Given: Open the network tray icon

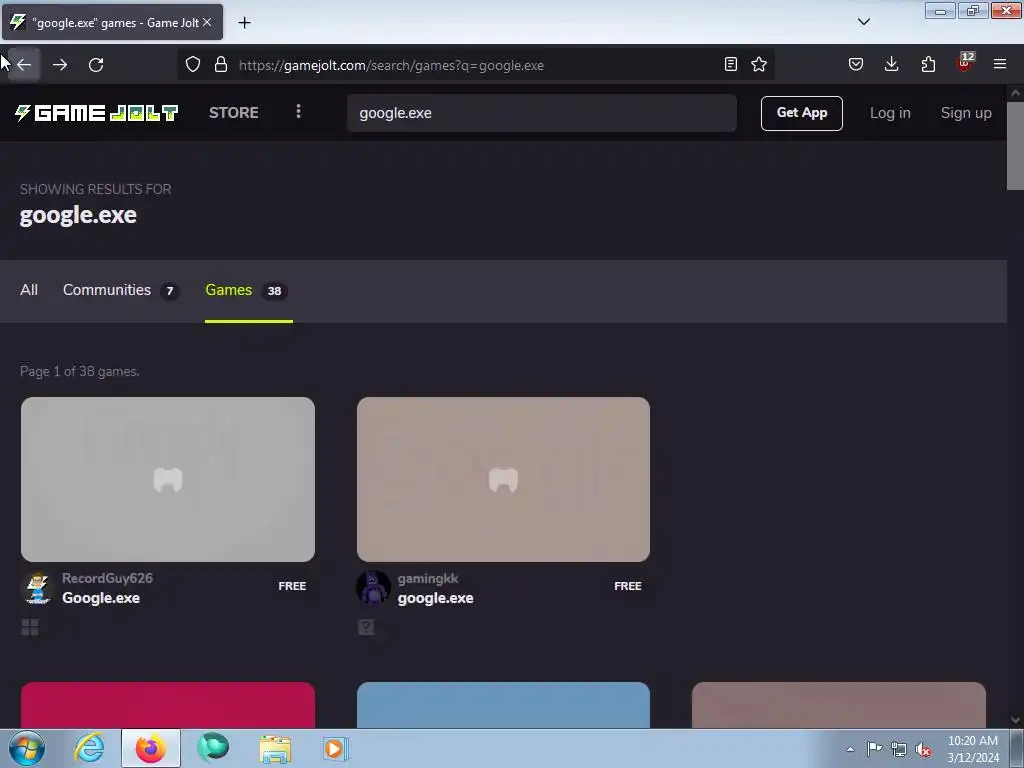Looking at the screenshot, I should pyautogui.click(x=899, y=749).
